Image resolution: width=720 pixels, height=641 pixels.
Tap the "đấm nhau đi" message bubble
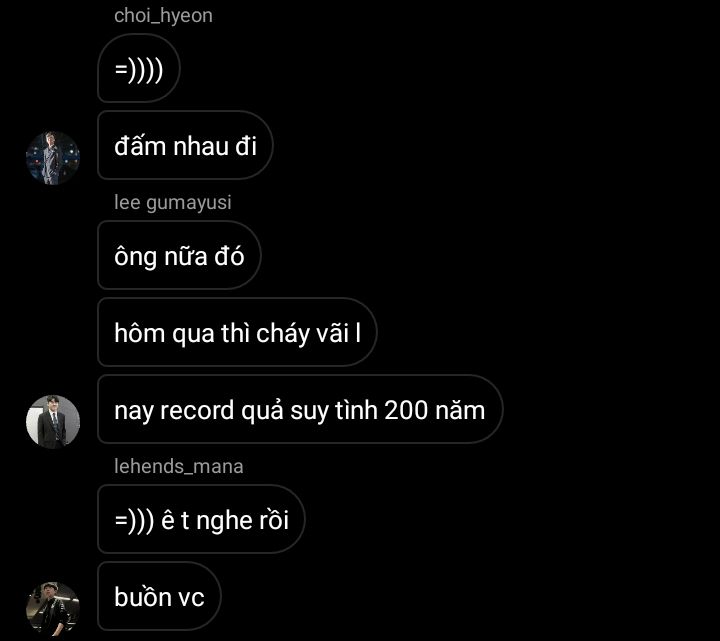[185, 145]
